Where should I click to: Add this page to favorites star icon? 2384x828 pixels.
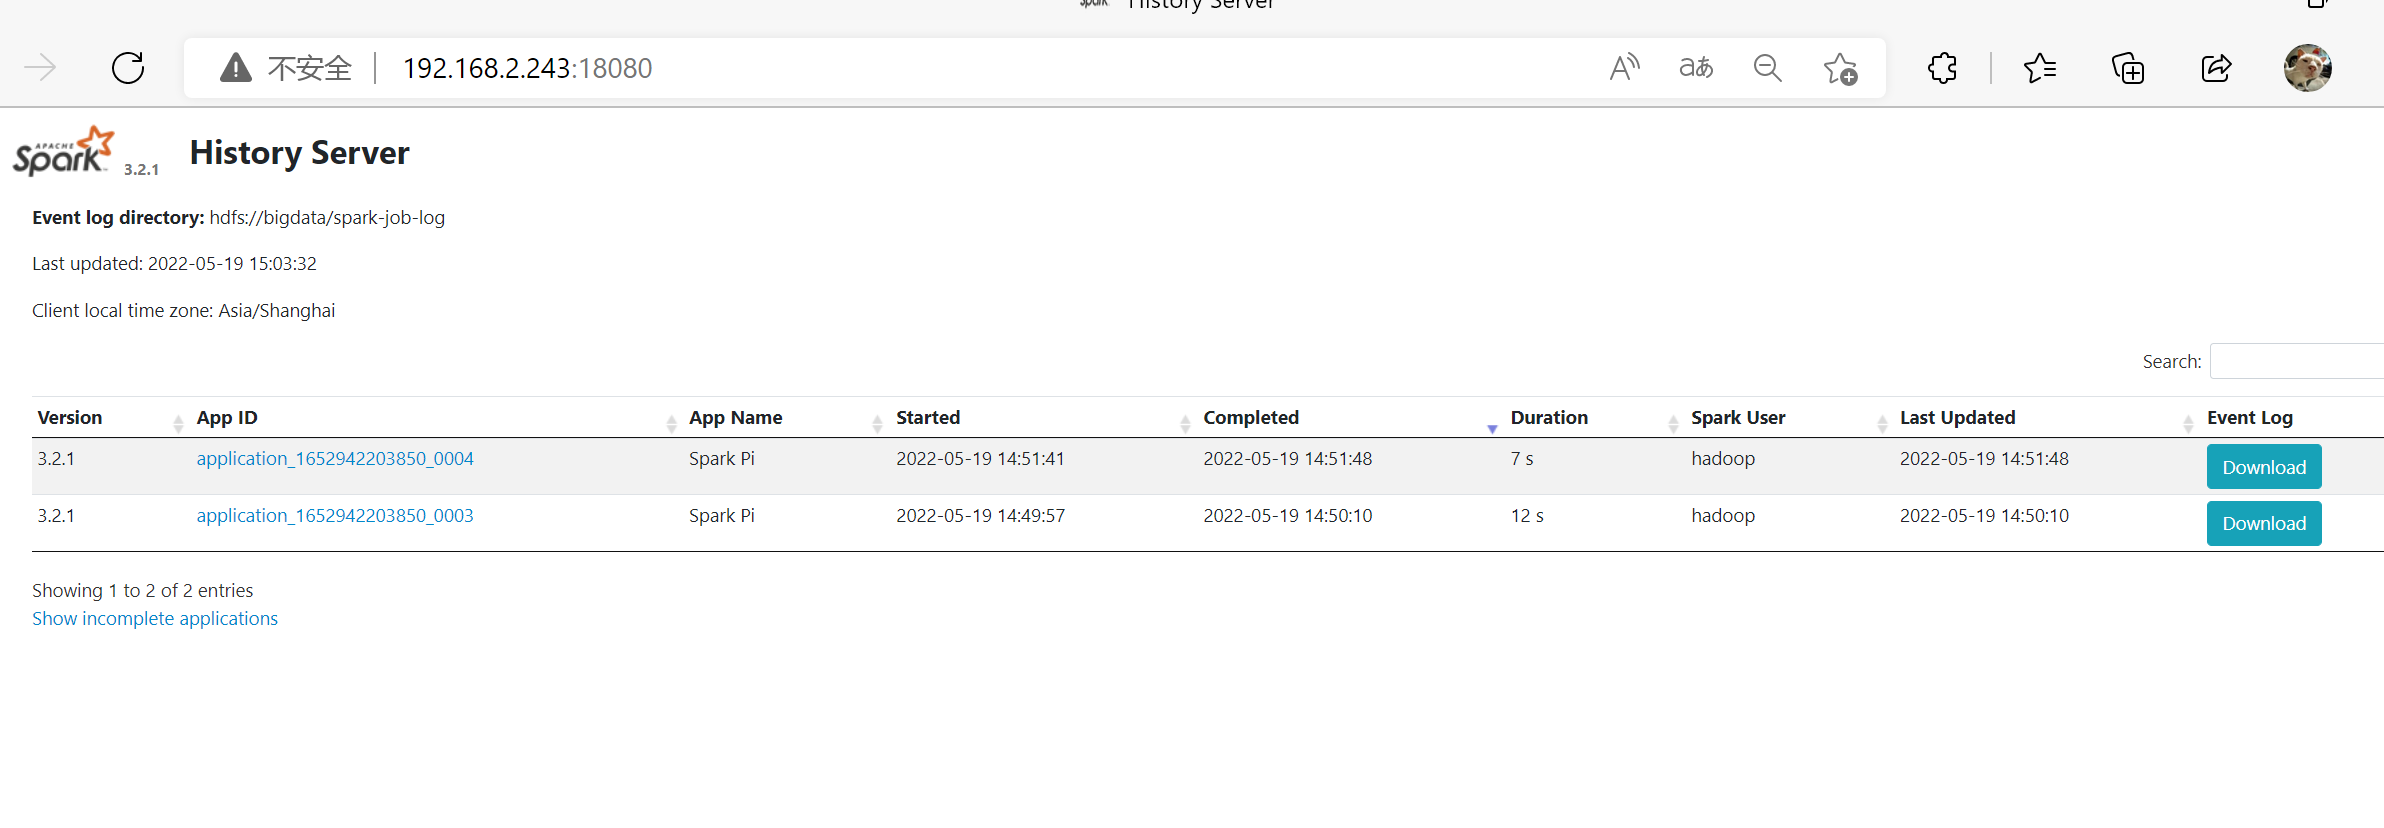[1840, 69]
